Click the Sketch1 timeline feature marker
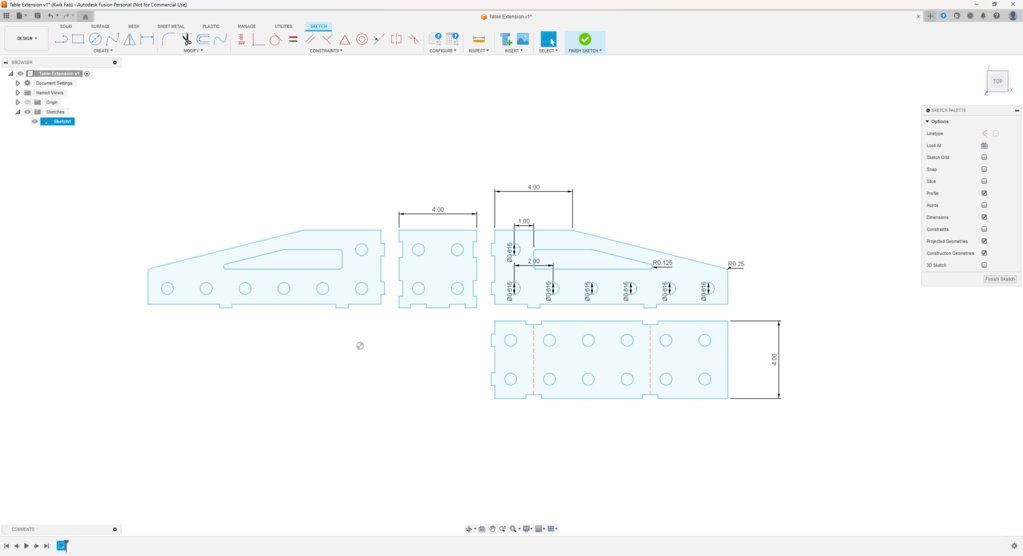Image resolution: width=1023 pixels, height=556 pixels. [x=62, y=546]
